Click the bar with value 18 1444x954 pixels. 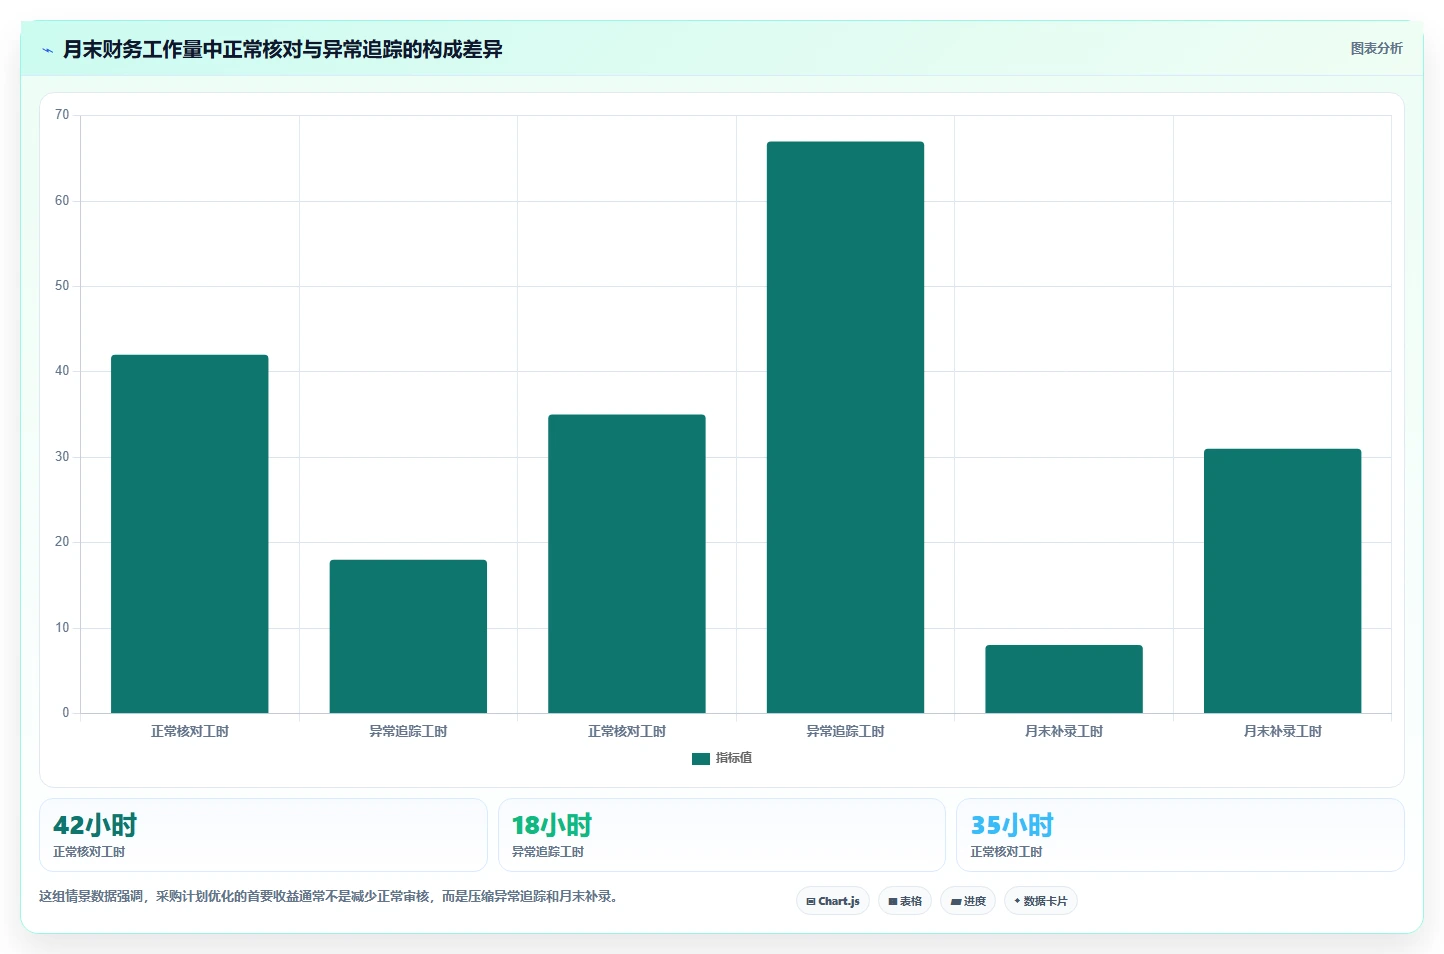tap(408, 636)
